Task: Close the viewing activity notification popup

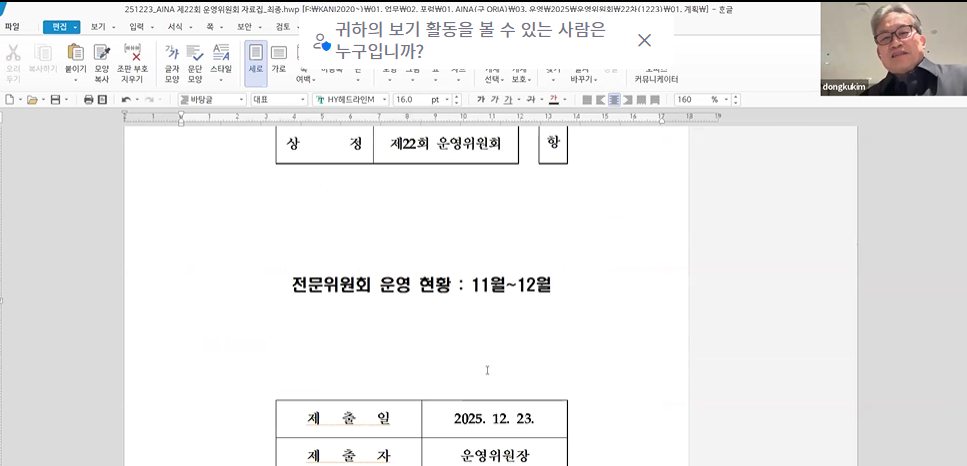Action: tap(644, 40)
